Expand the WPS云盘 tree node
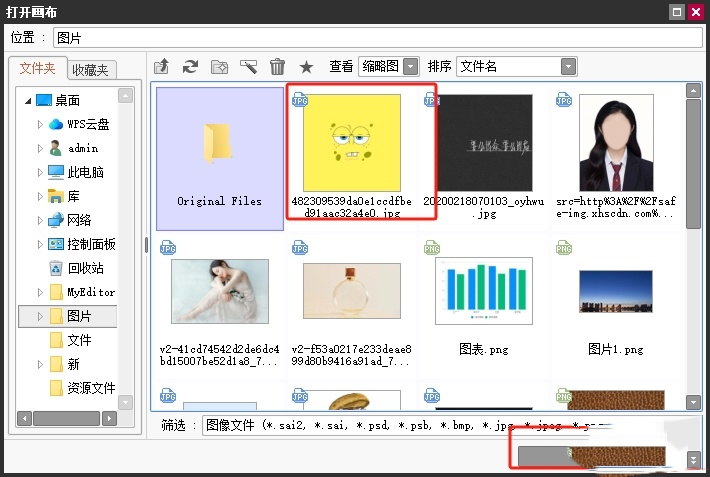Image resolution: width=710 pixels, height=477 pixels. click(40, 124)
